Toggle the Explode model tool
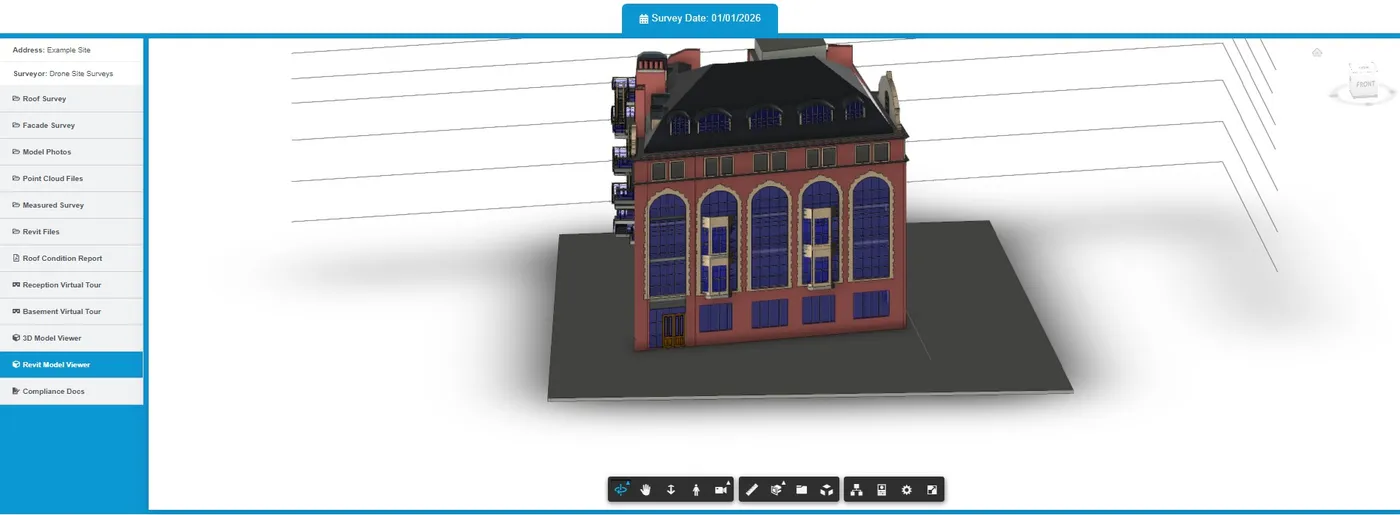Viewport: 1400px width, 515px height. point(827,489)
